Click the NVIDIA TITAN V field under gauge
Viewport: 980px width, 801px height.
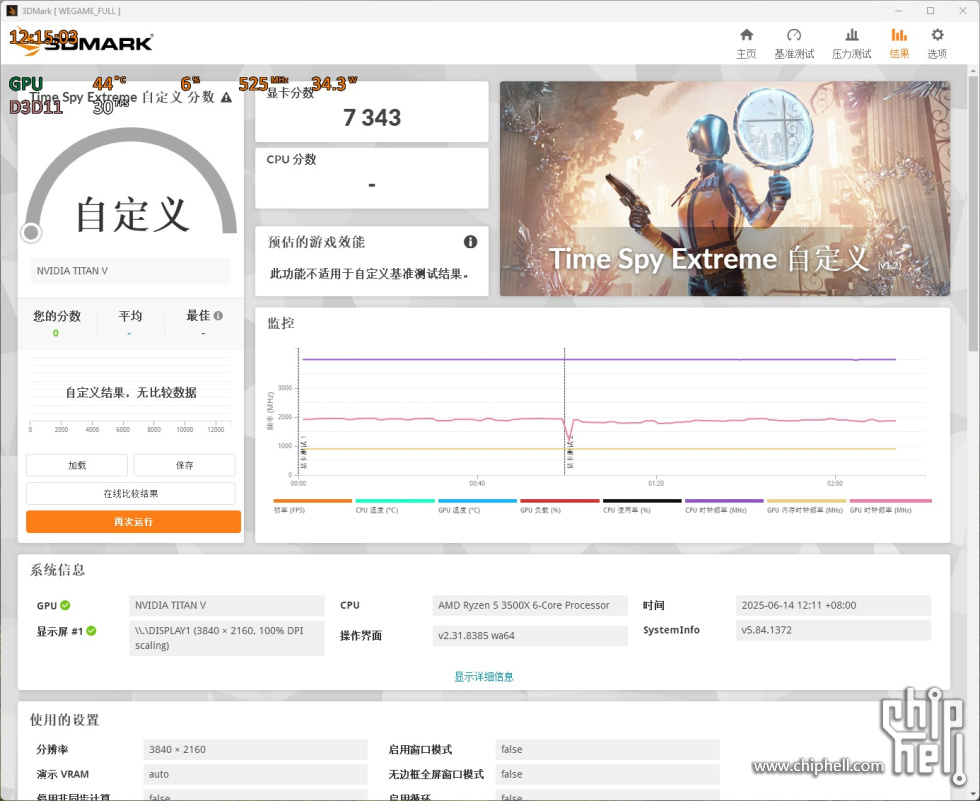tap(131, 271)
